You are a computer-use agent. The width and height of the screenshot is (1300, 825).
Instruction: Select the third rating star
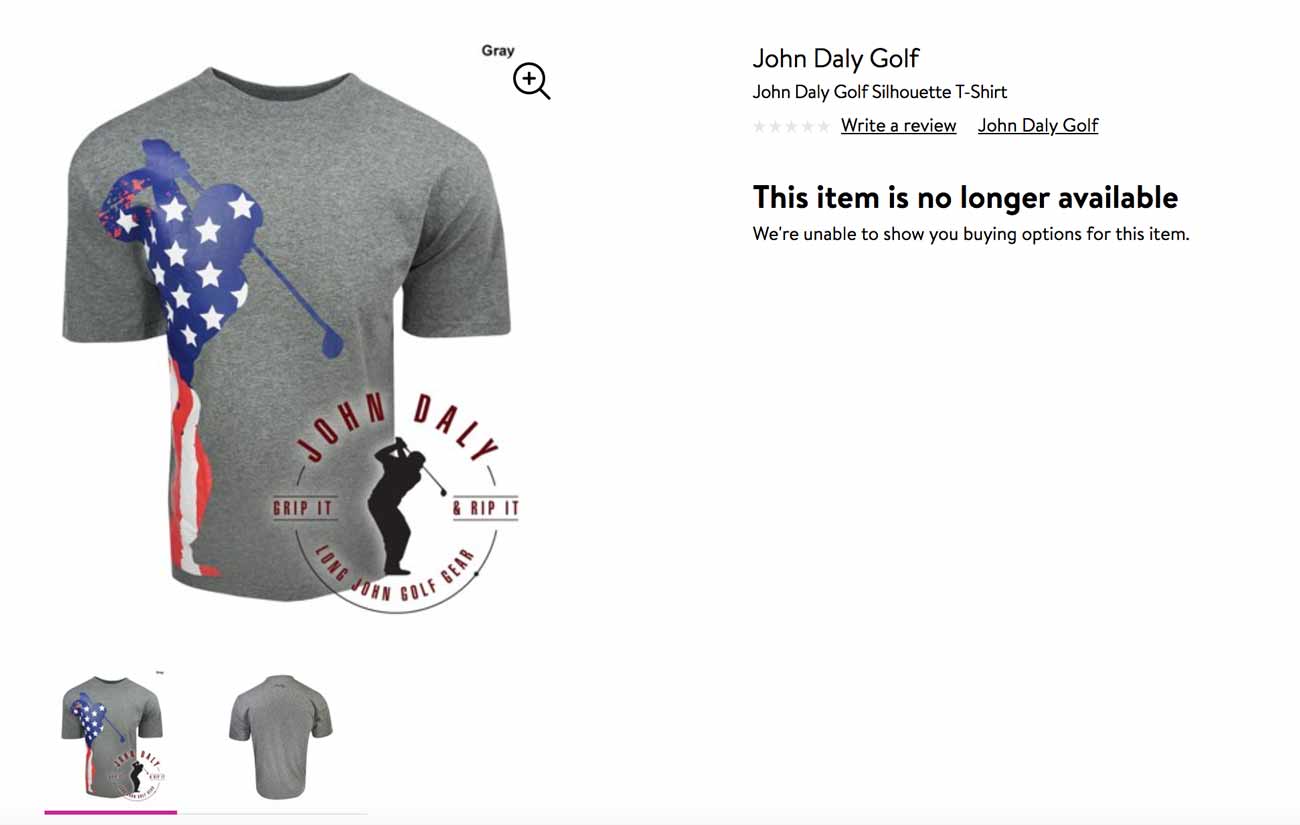tap(791, 126)
